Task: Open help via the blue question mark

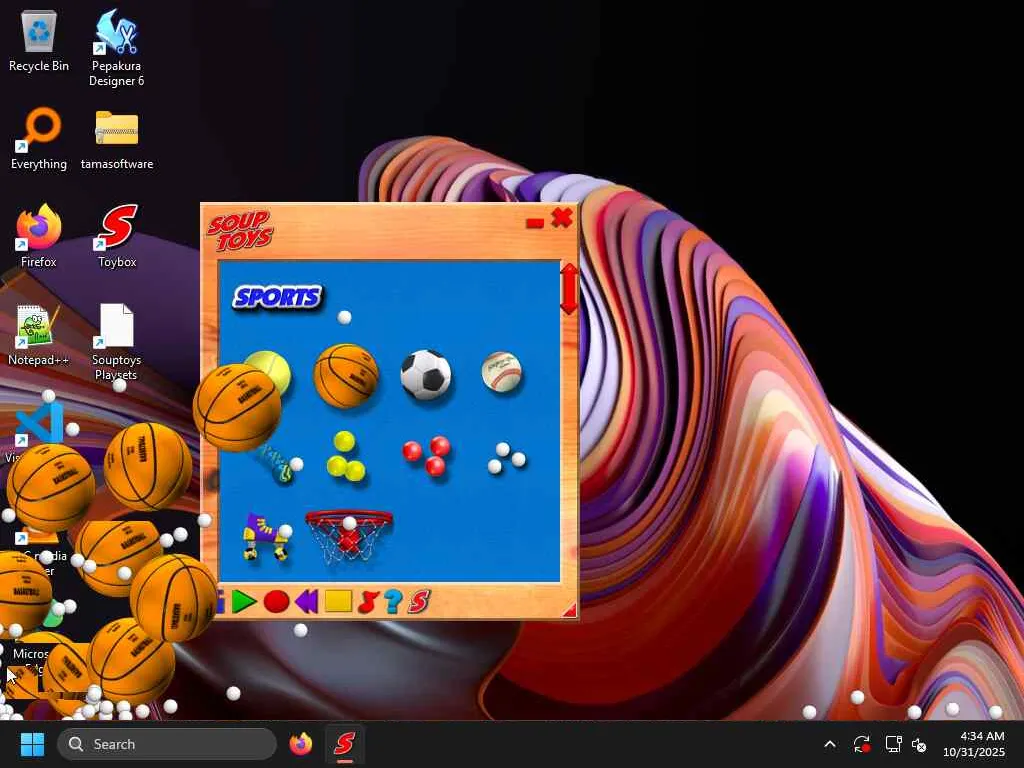Action: pyautogui.click(x=393, y=601)
